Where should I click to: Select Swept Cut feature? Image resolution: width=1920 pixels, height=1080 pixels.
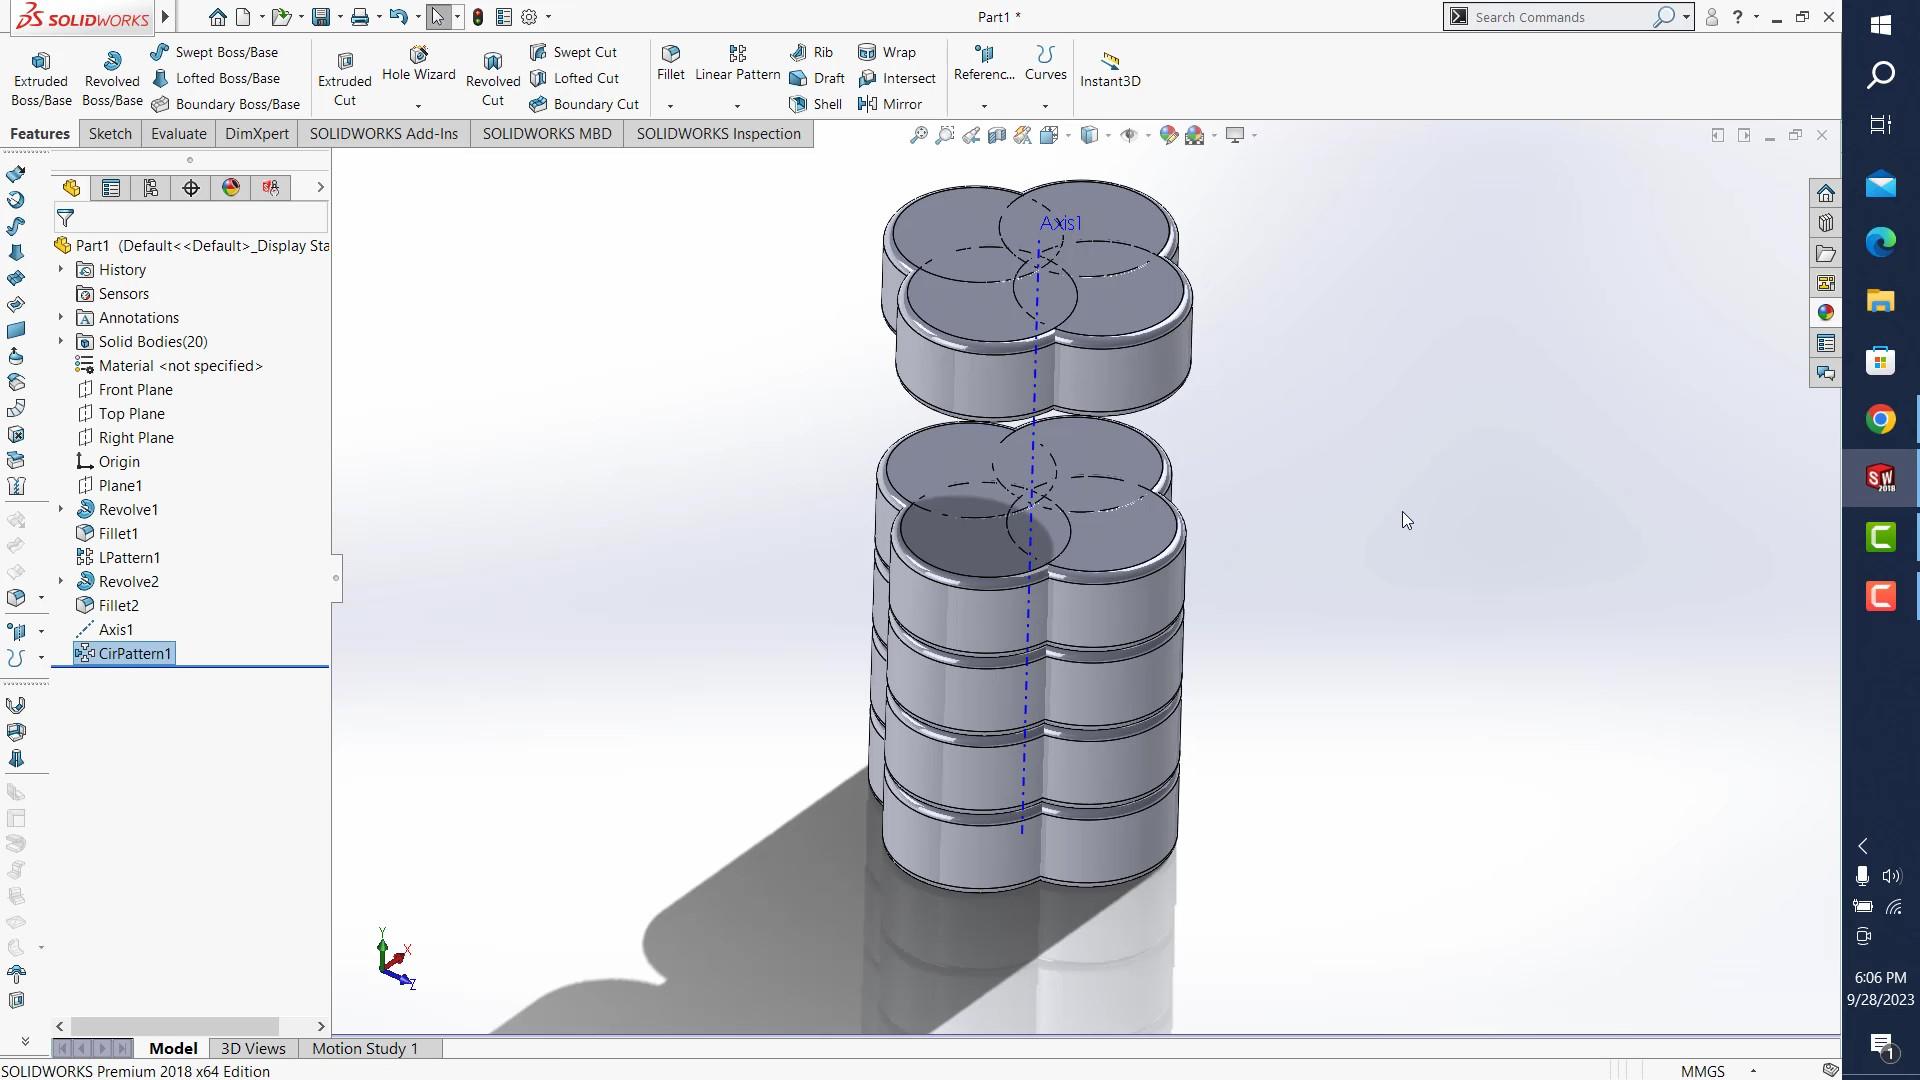click(573, 52)
